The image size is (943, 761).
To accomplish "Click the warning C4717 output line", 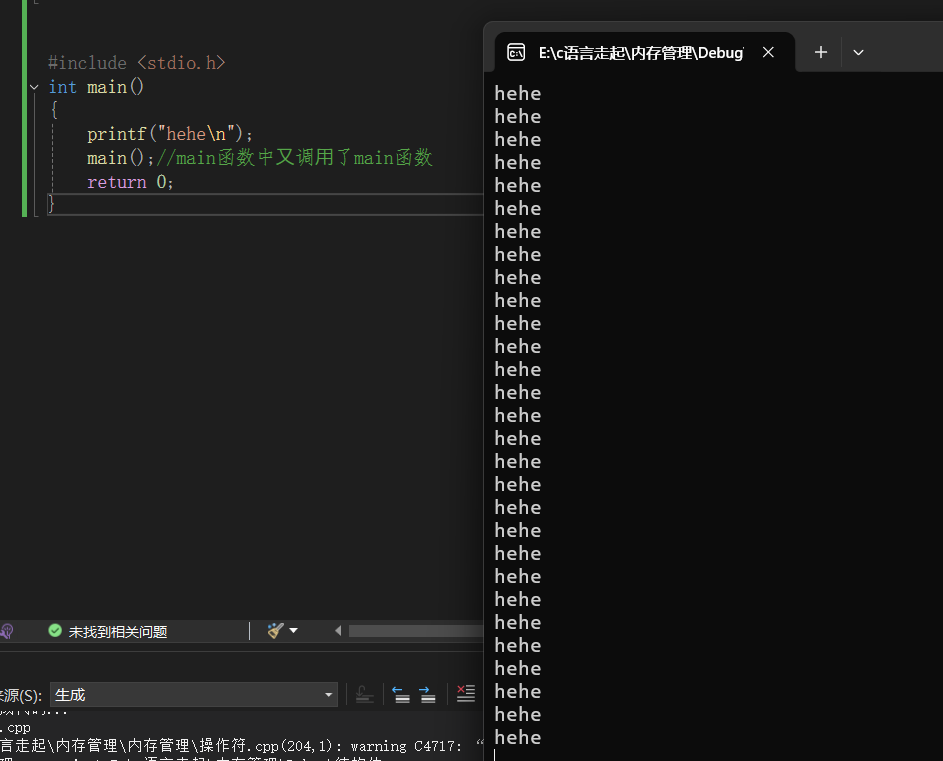I will tap(241, 746).
